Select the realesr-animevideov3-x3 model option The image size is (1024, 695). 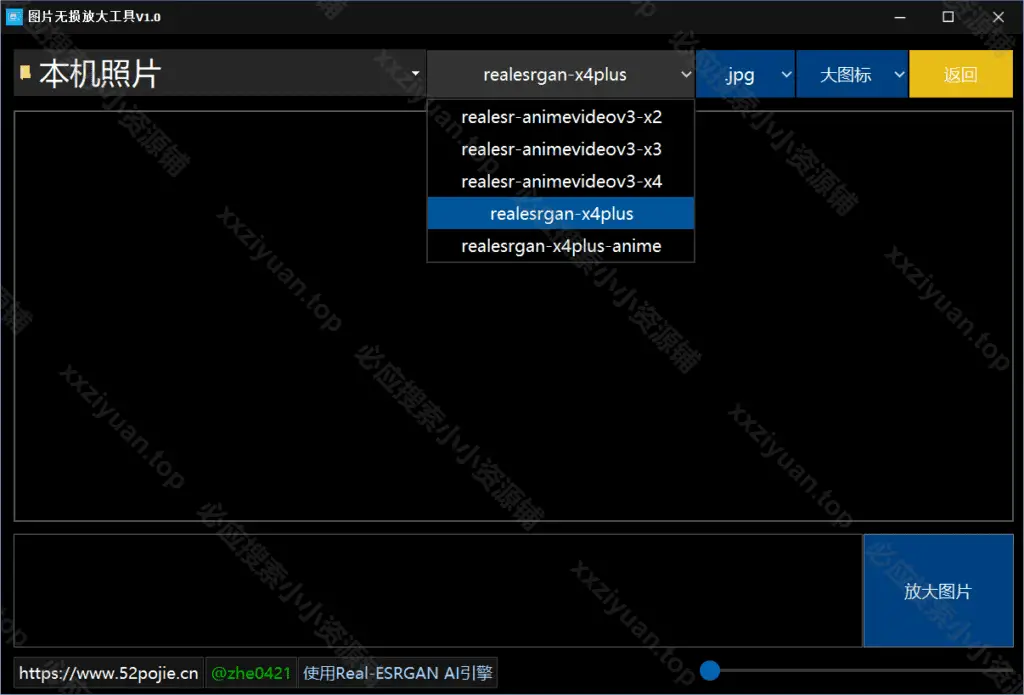click(x=561, y=150)
